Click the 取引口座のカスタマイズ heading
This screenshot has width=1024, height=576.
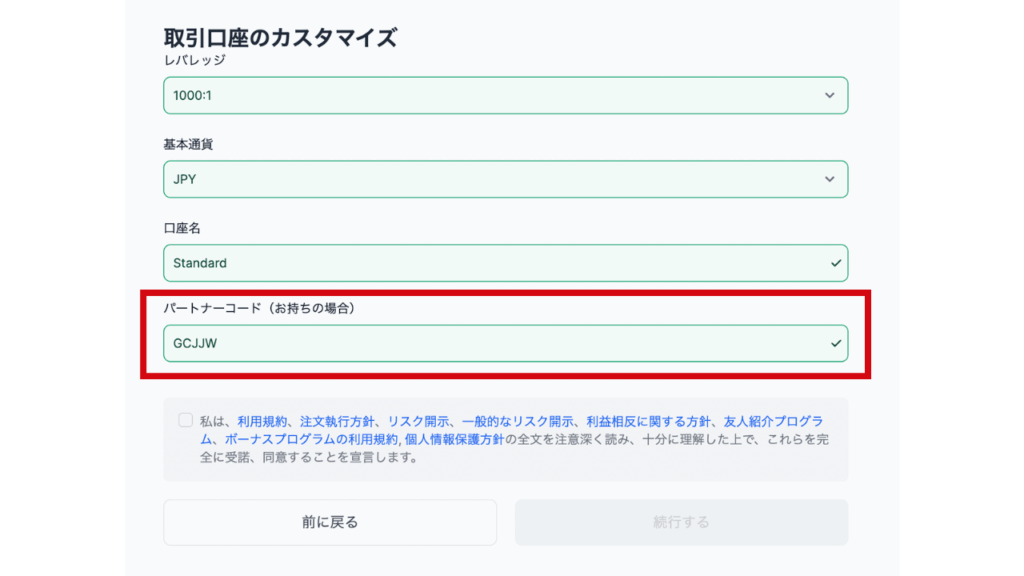tap(280, 38)
